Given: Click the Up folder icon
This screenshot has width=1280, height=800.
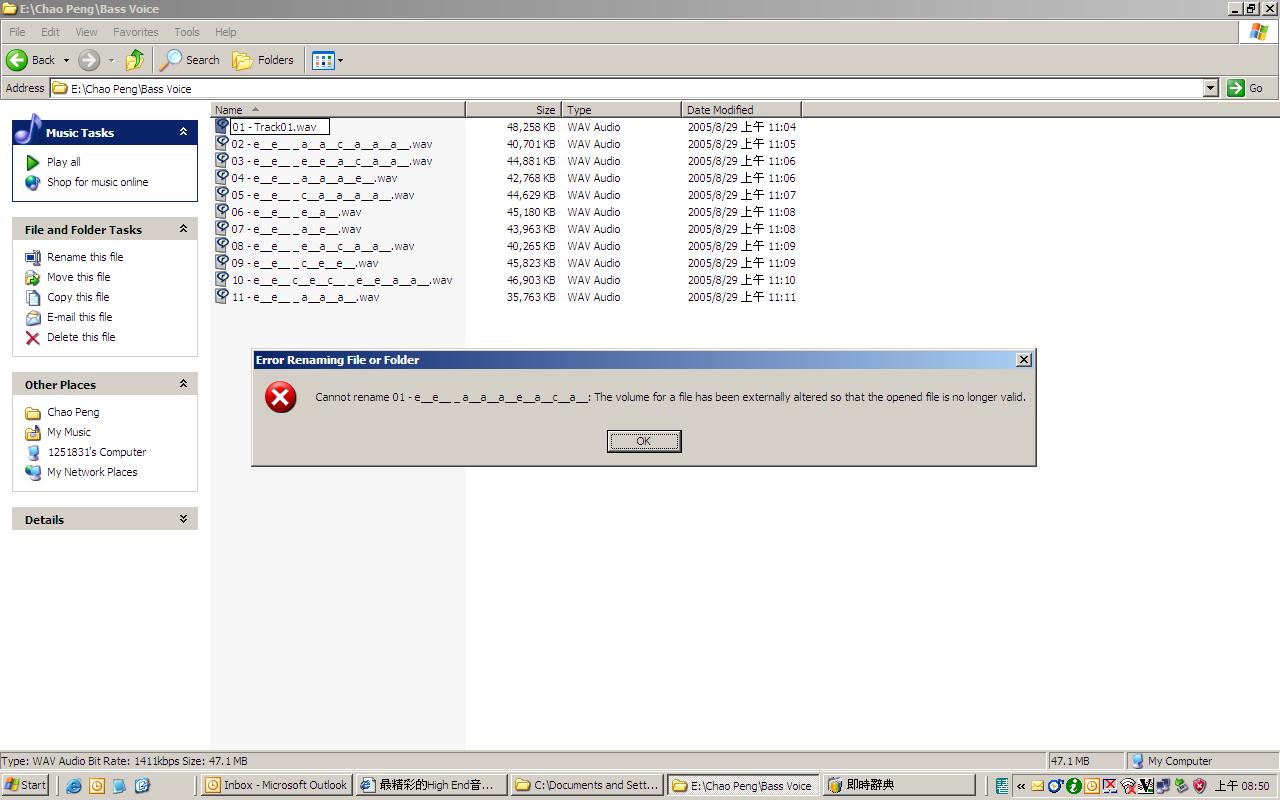Looking at the screenshot, I should click(135, 60).
